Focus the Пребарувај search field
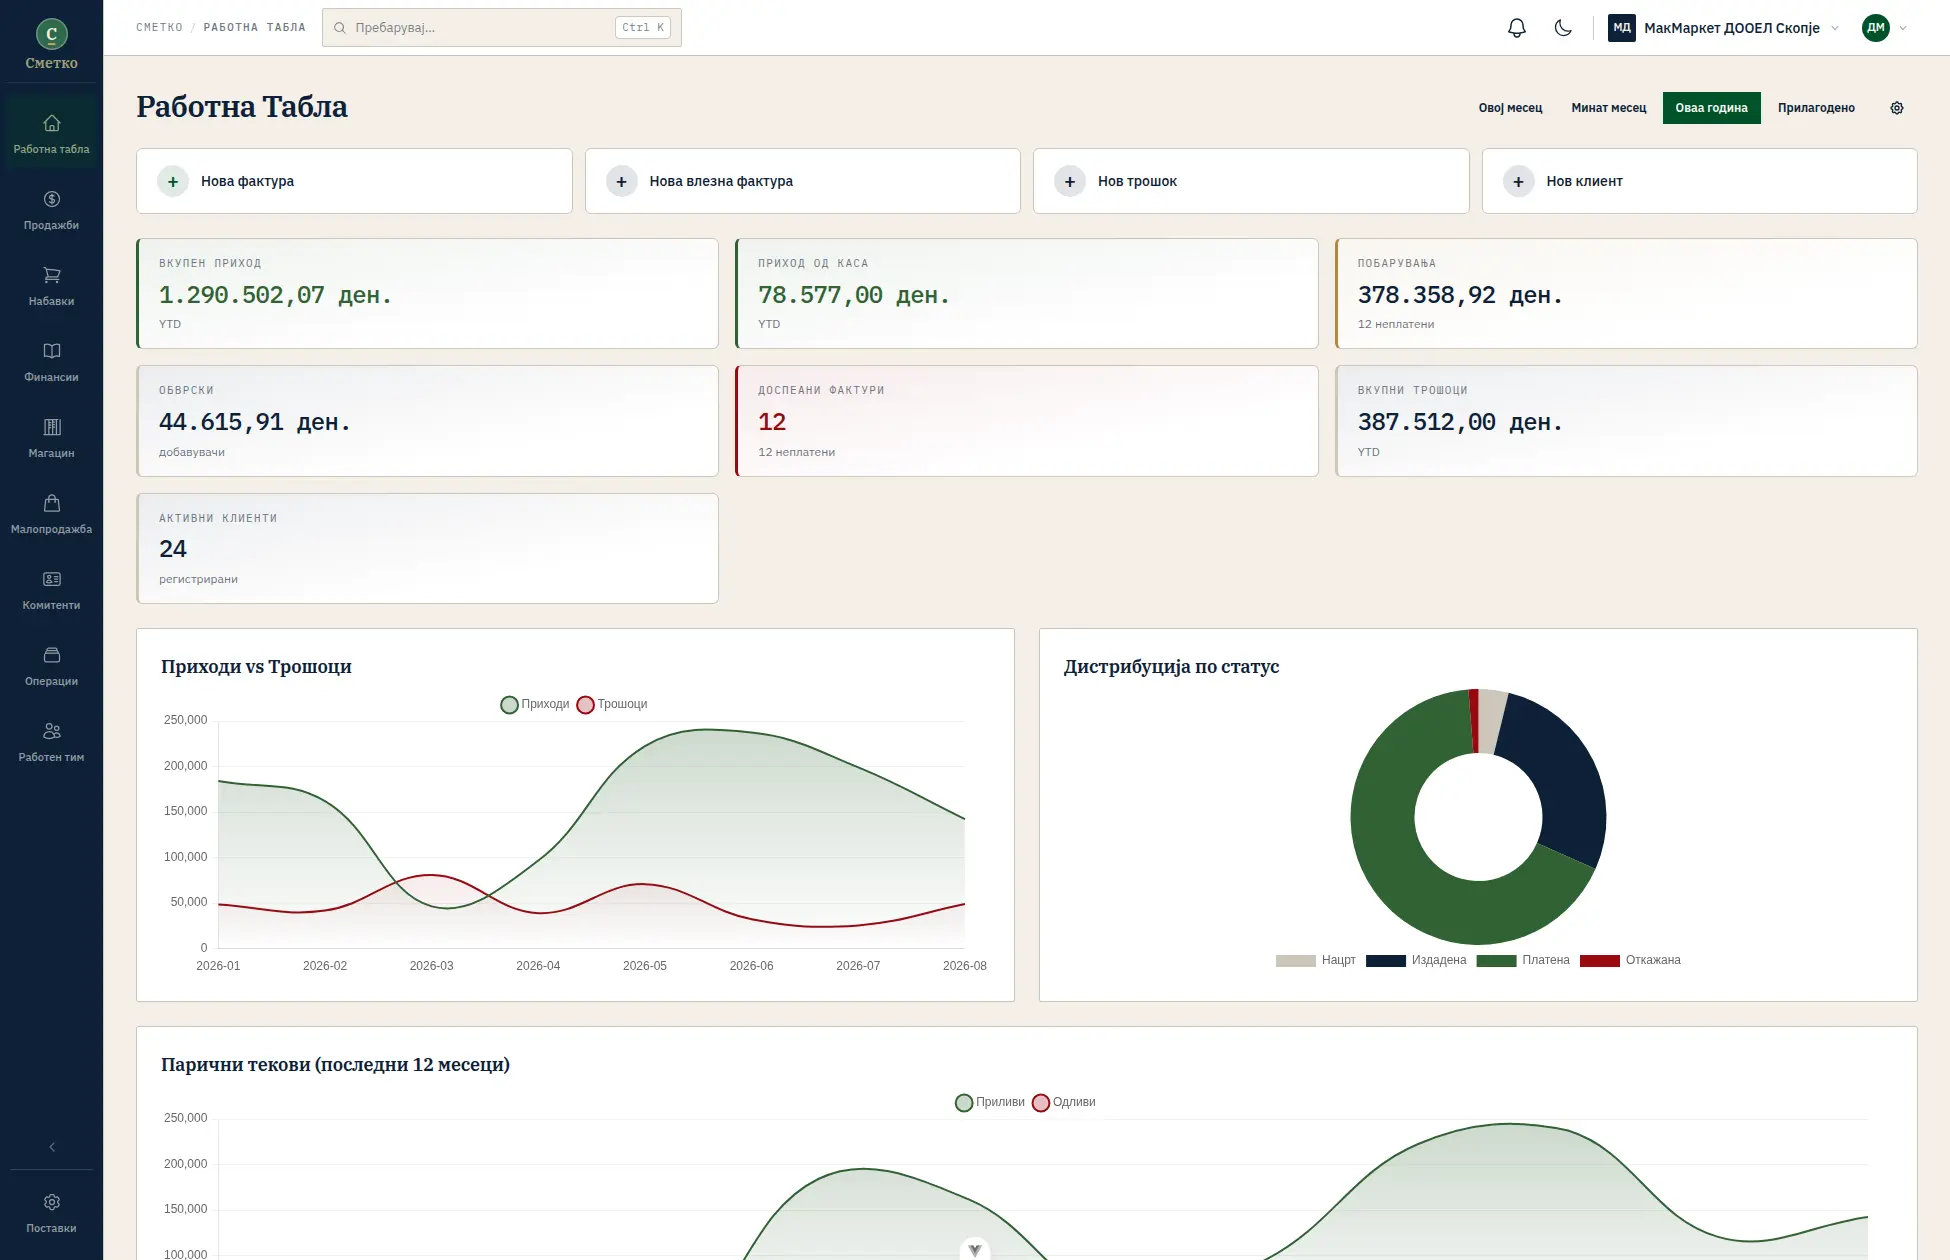This screenshot has height=1260, width=1950. click(501, 28)
